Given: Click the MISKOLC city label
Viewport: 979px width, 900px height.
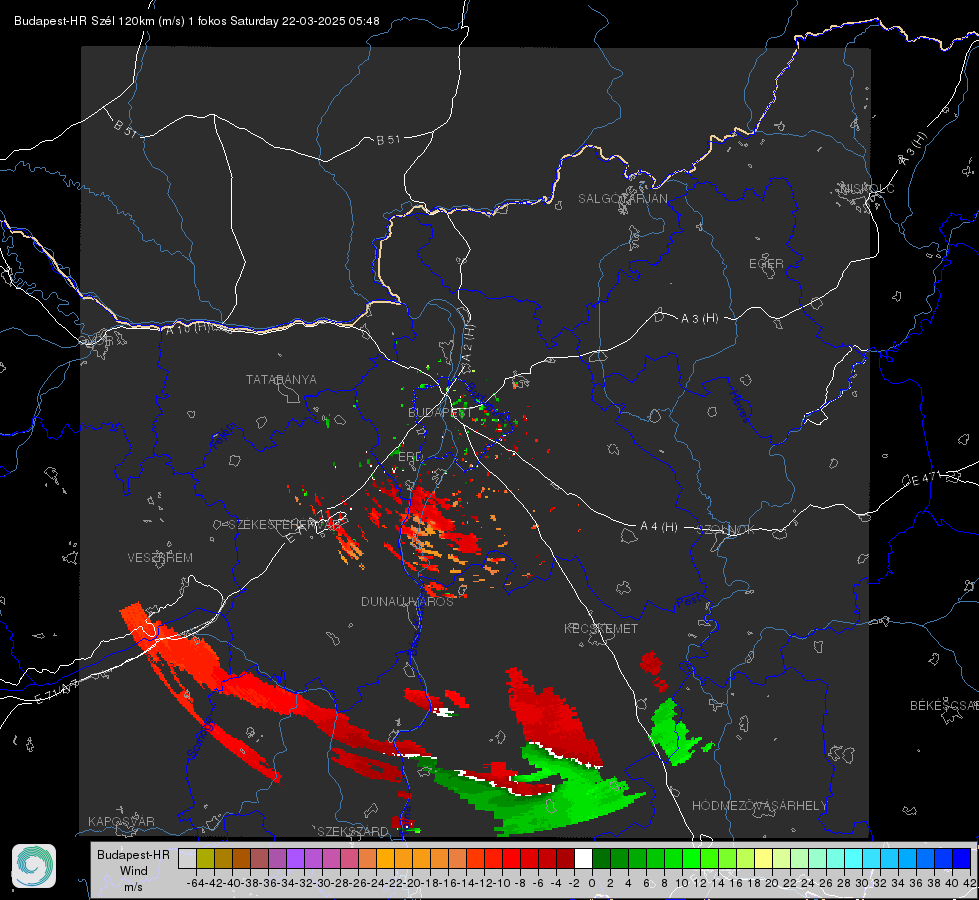Looking at the screenshot, I should click(867, 189).
